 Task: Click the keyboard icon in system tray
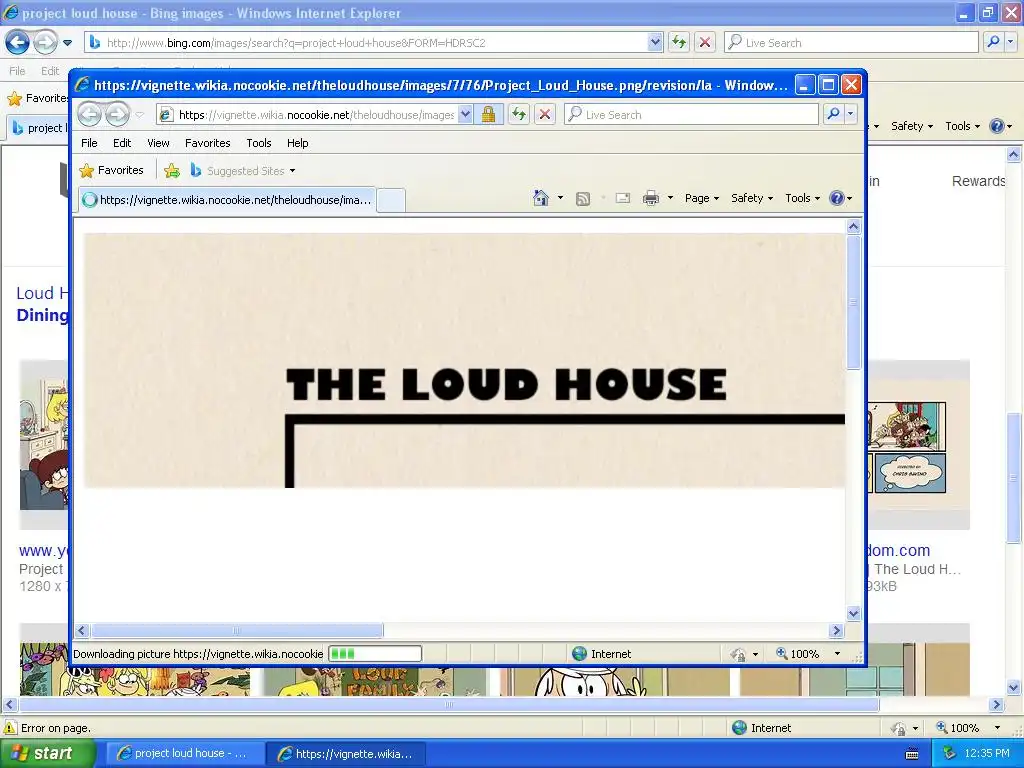[912, 754]
